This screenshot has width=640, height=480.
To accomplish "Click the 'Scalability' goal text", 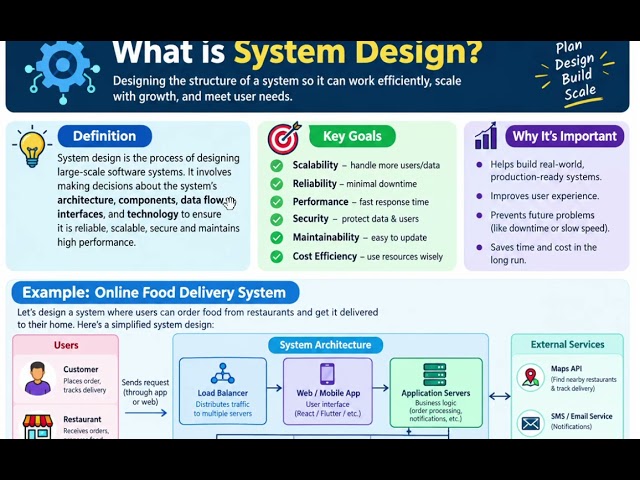I will [x=315, y=165].
